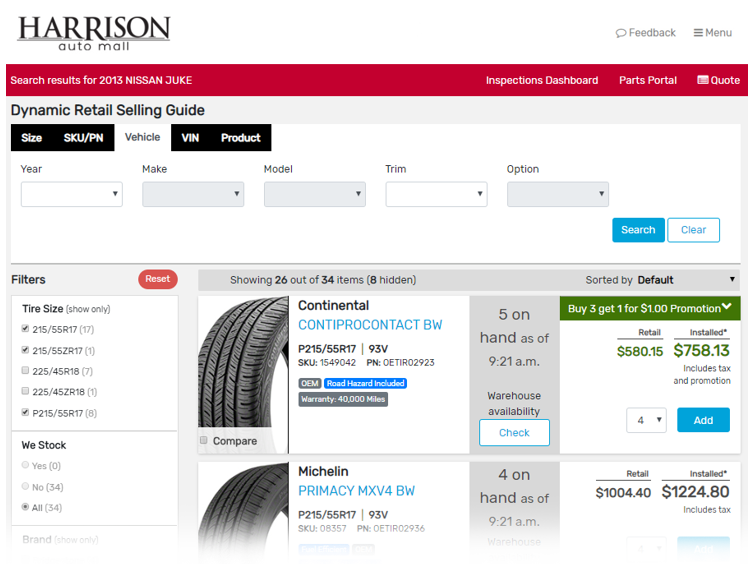Click Warranty: 40,000 Miles badge
752x564 pixels.
[x=343, y=399]
